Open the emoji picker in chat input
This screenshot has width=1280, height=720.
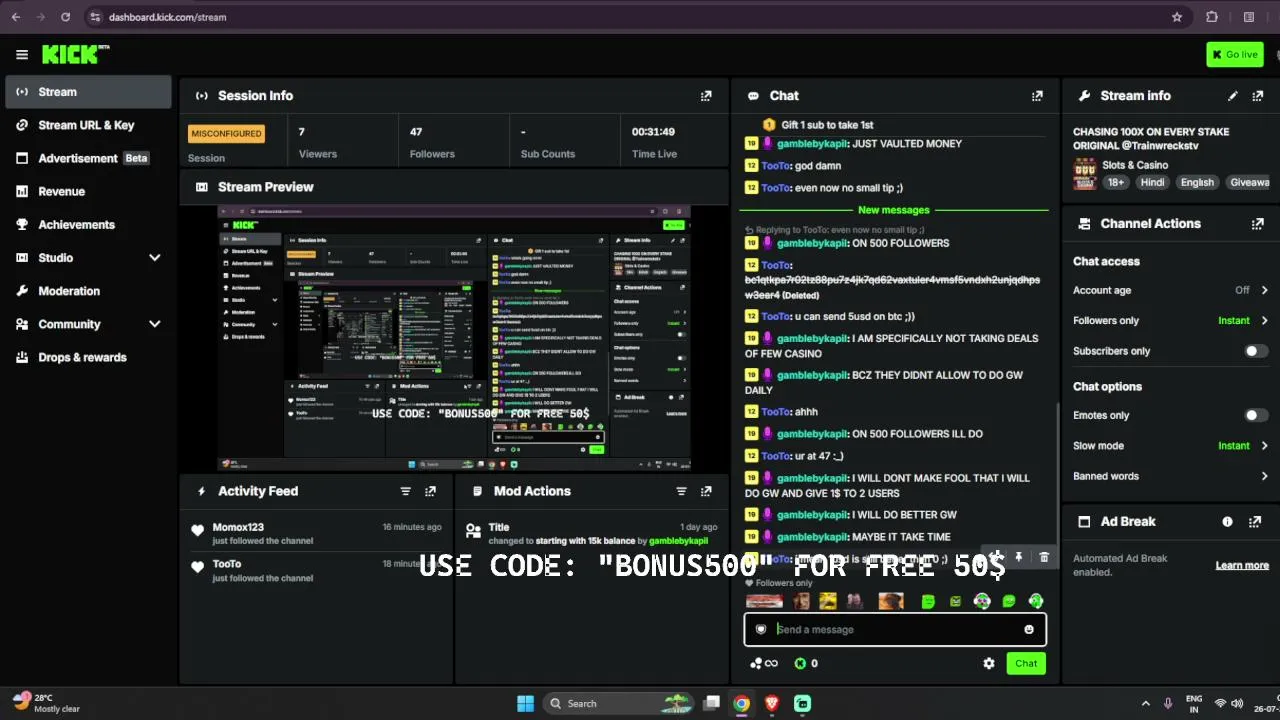point(1029,630)
